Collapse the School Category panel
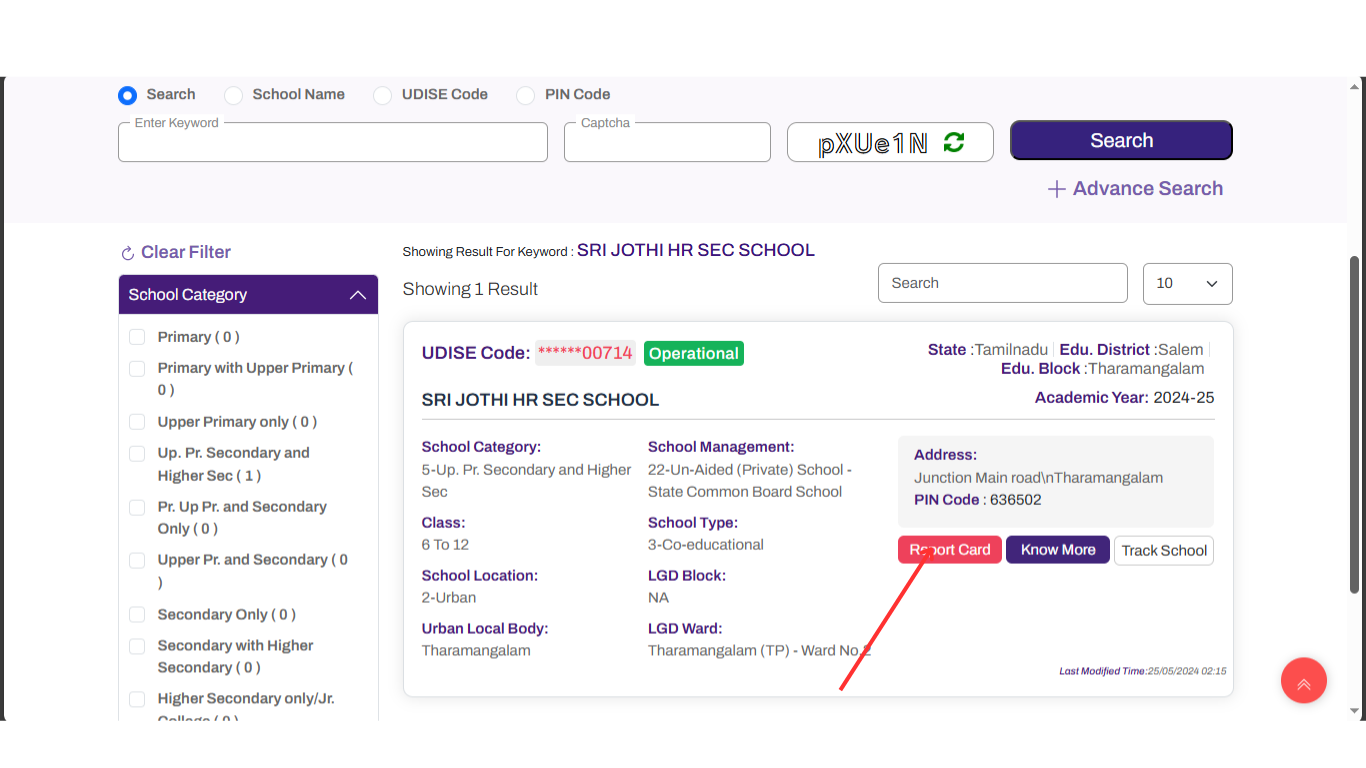1366x768 pixels. click(358, 295)
